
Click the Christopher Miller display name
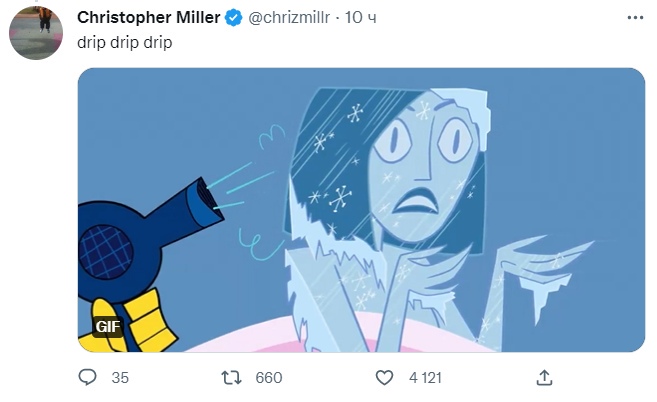pos(149,18)
